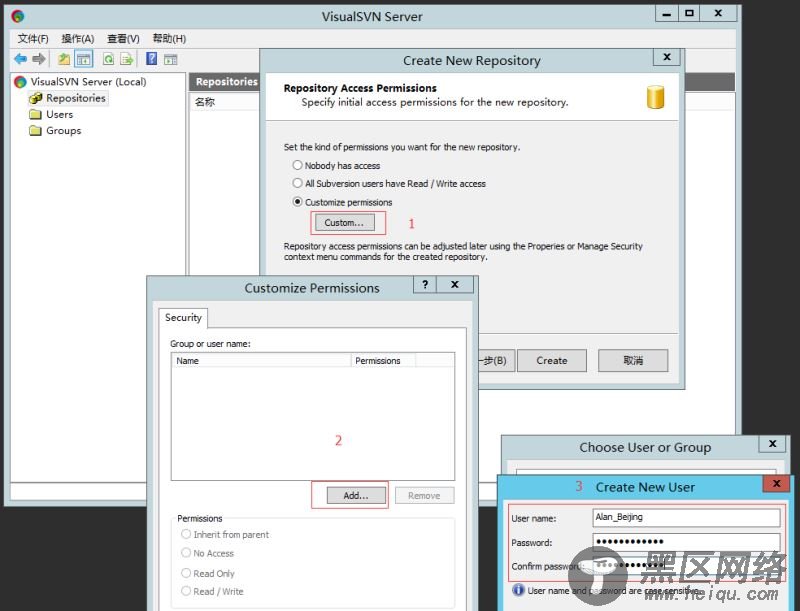
Task: Click the grayed Remove button
Action: 424,495
